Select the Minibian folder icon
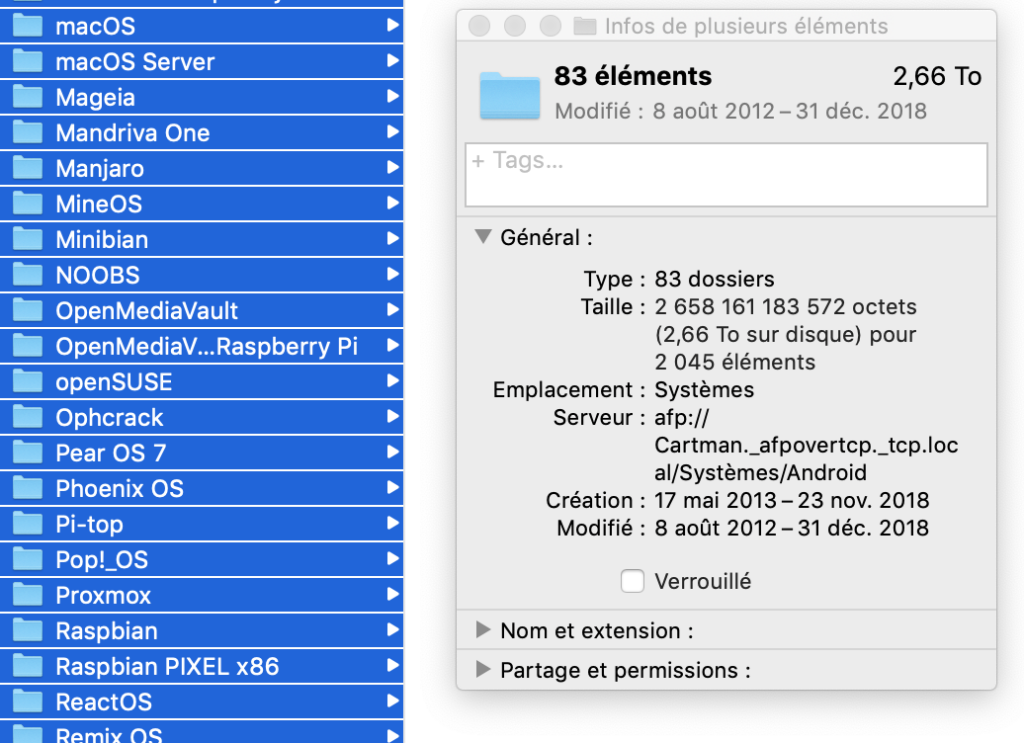The image size is (1024, 743). [x=27, y=240]
